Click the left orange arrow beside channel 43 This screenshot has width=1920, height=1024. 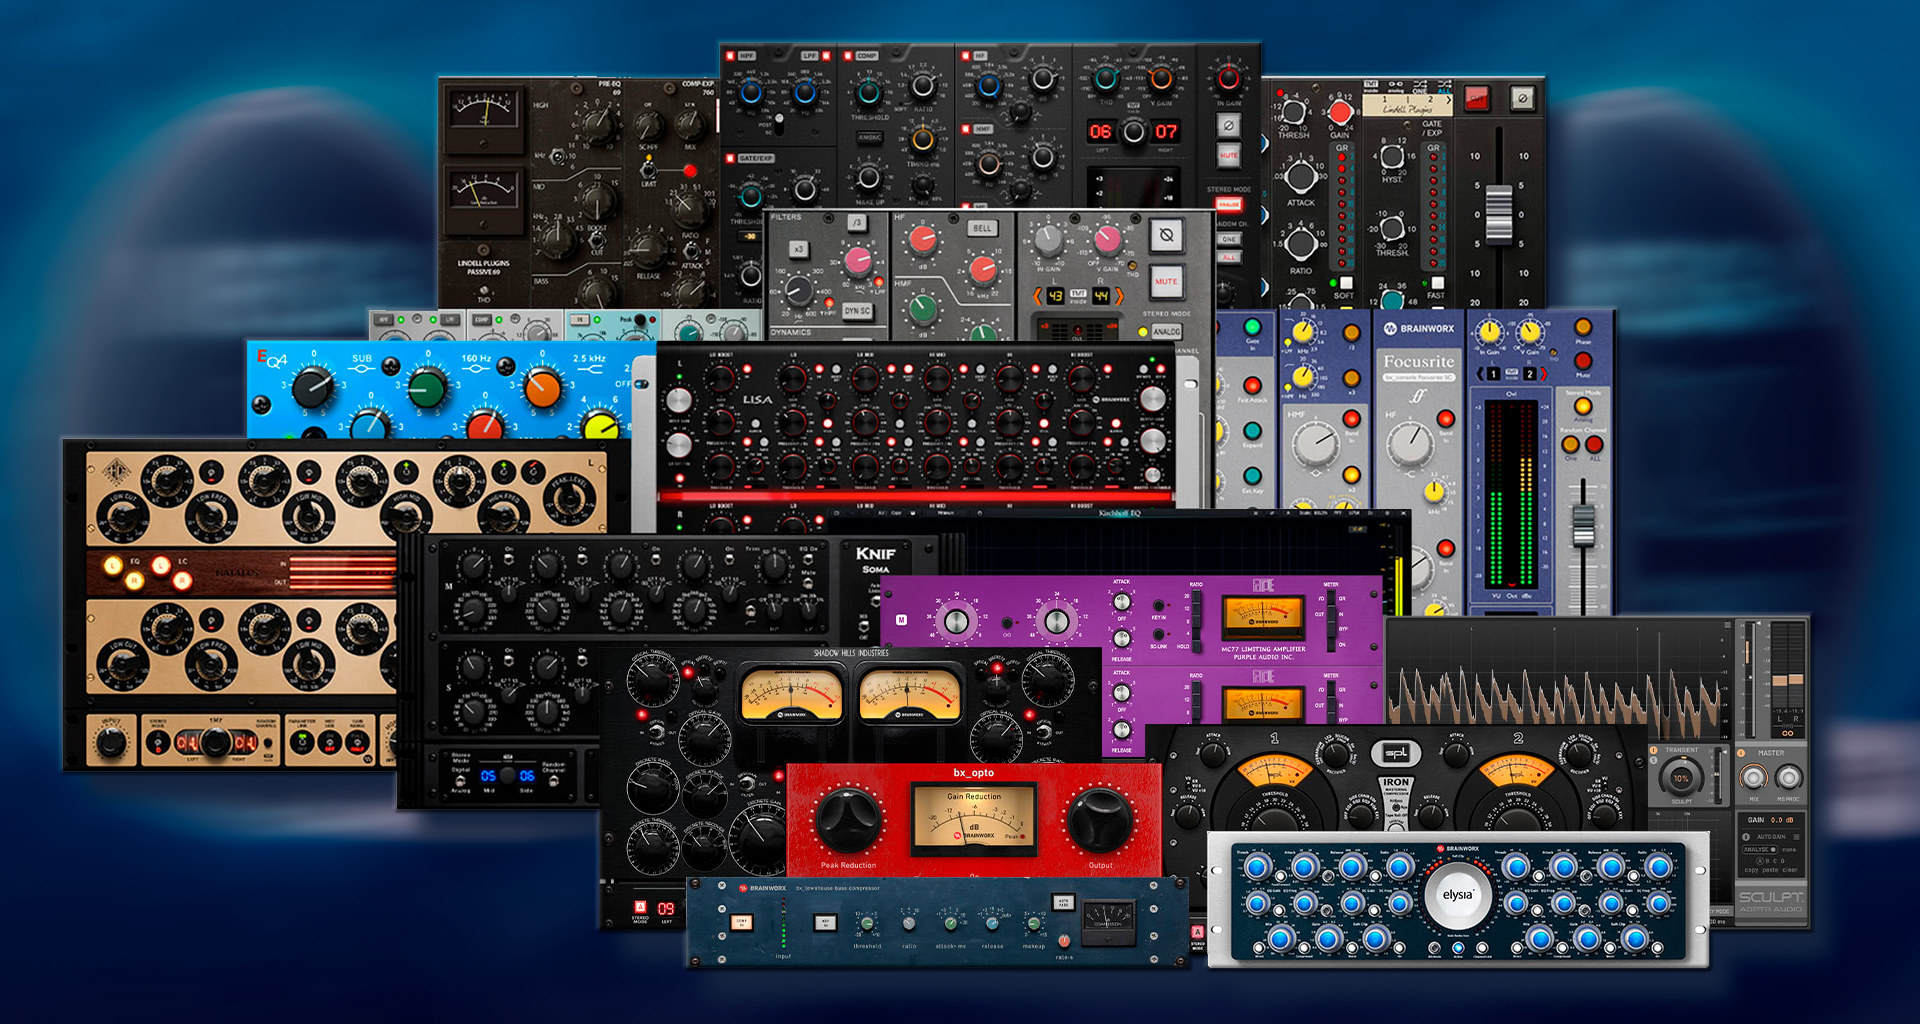(1037, 296)
